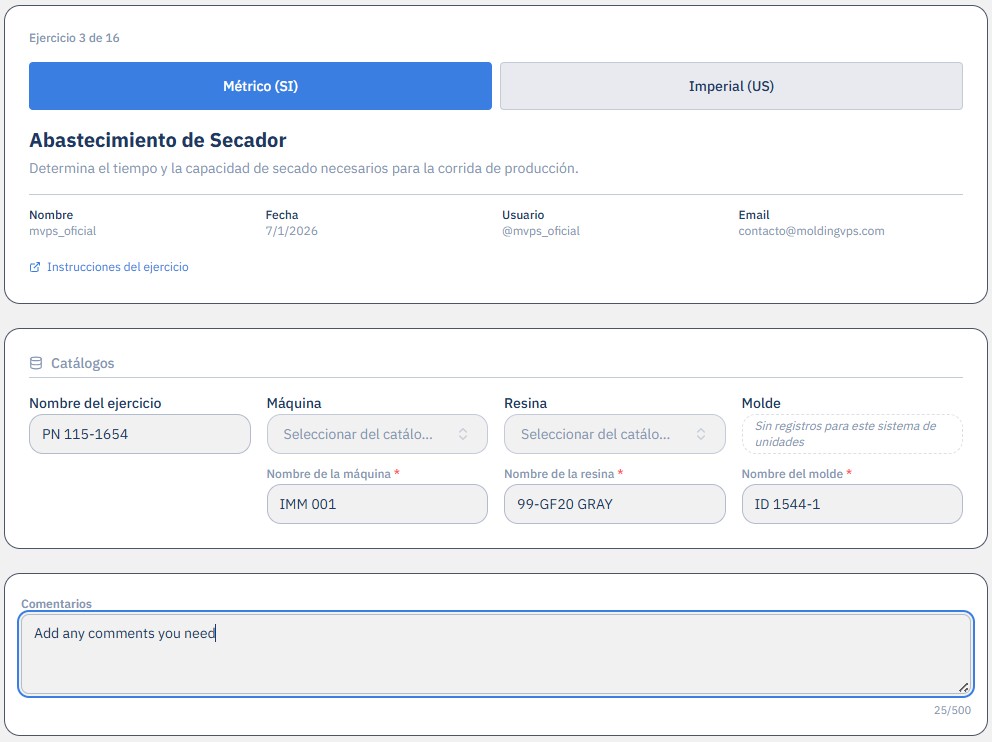Viewport: 992px width, 742px height.
Task: Click the up-down chevron icon in Máquina selector
Action: (463, 434)
